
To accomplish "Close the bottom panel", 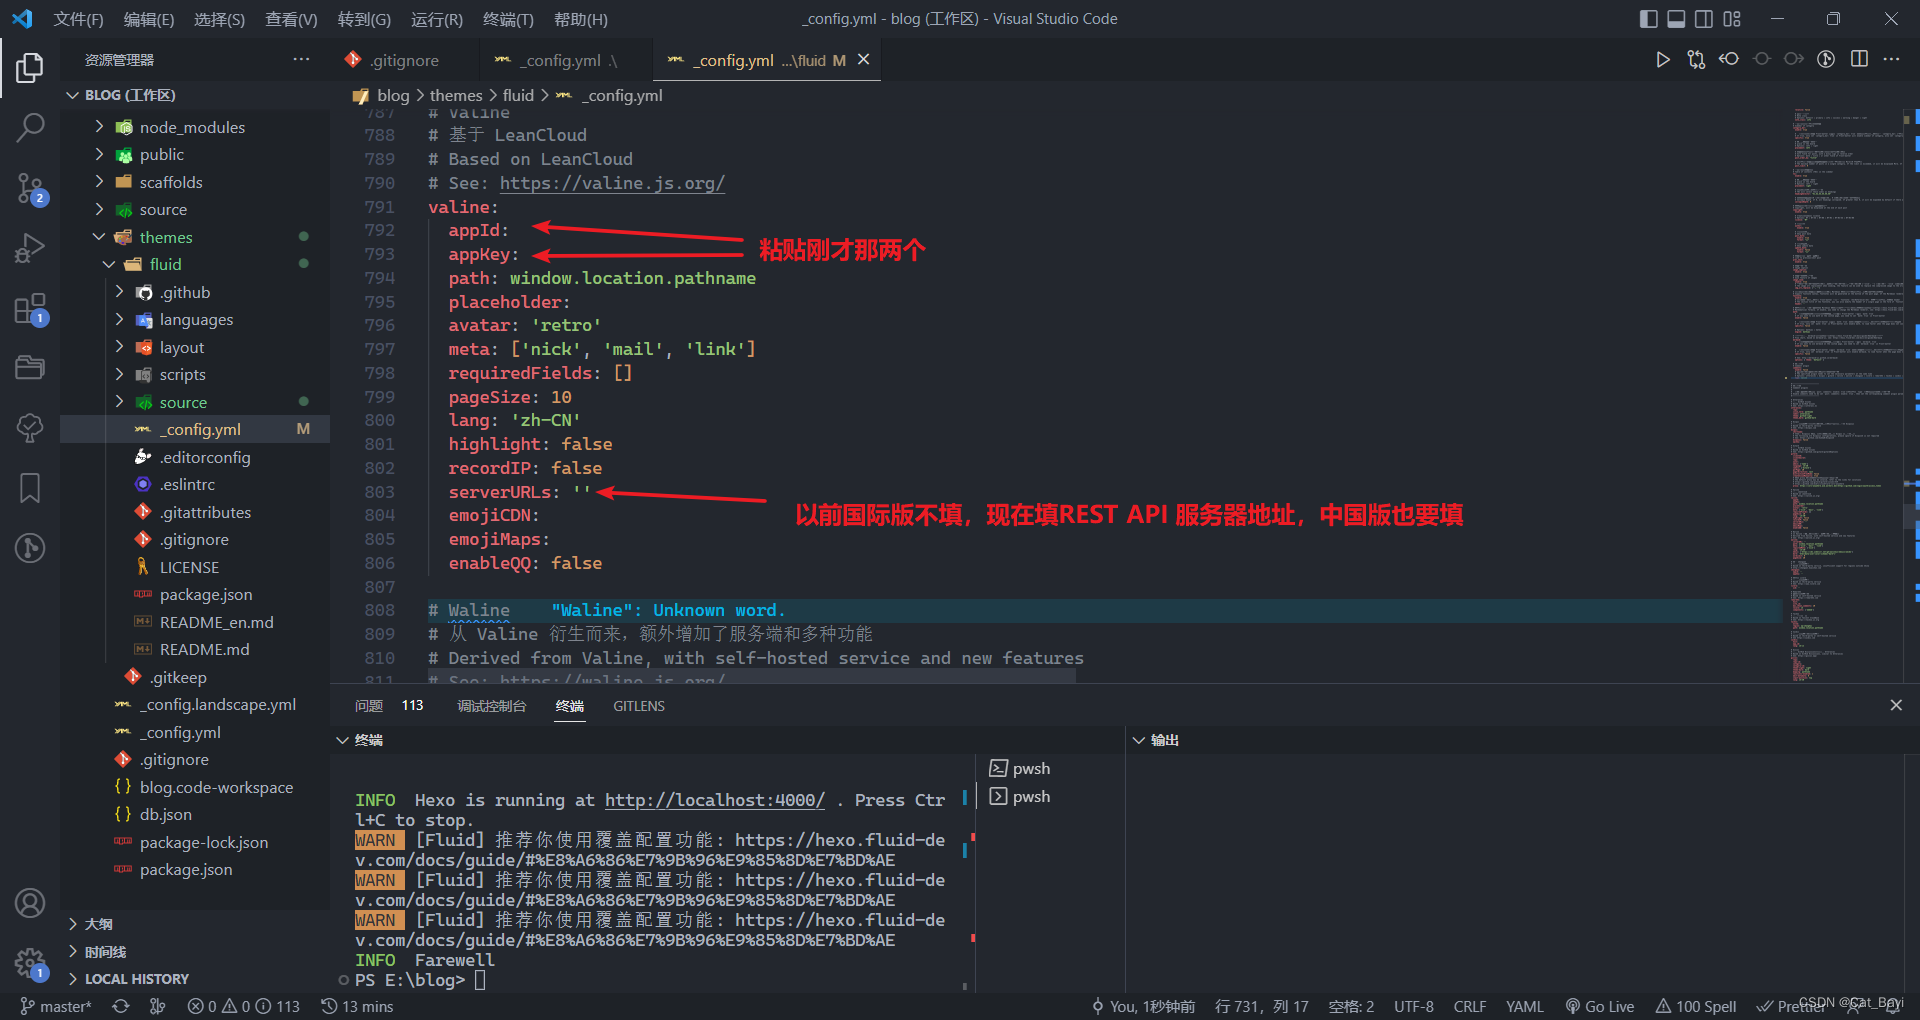I will [x=1896, y=705].
